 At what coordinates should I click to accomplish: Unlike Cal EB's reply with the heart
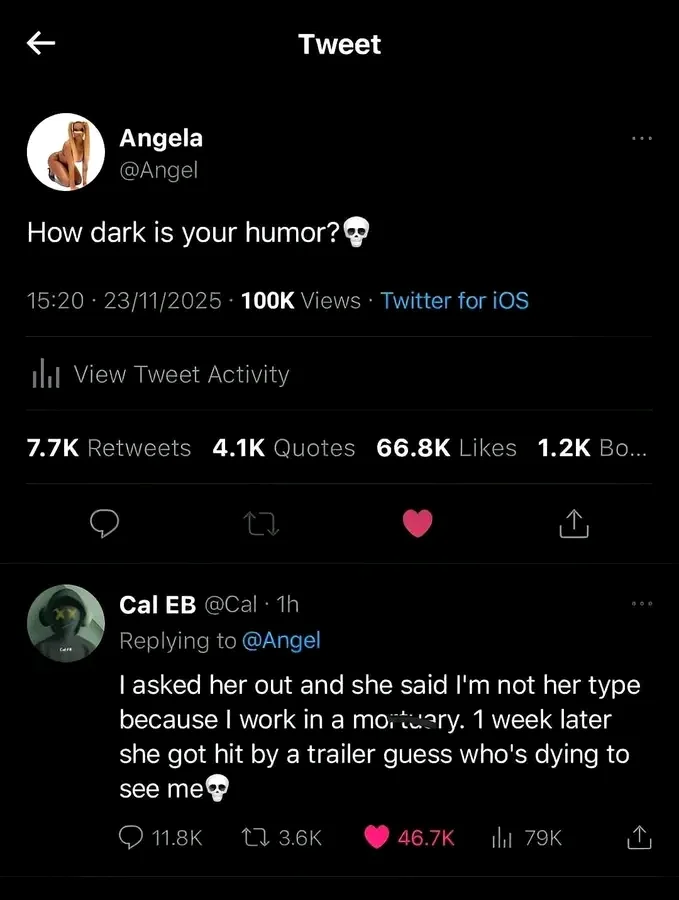tap(377, 837)
